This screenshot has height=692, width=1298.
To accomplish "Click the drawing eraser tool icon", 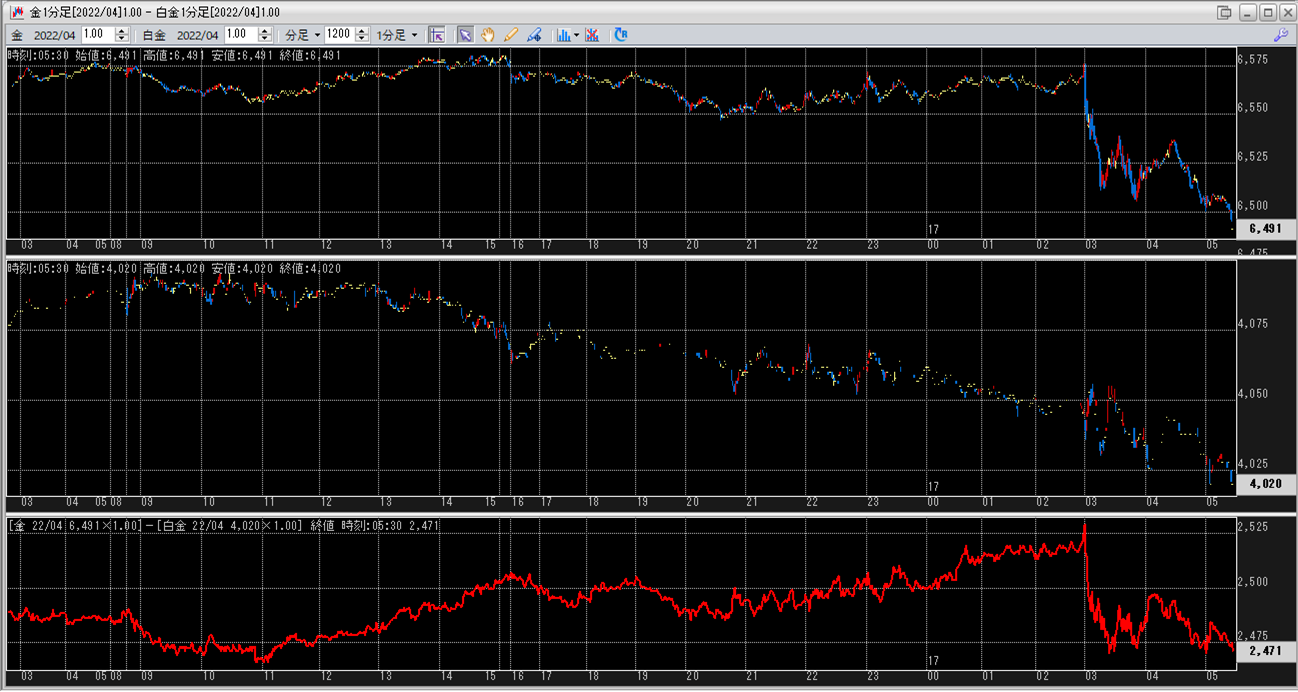I will point(535,35).
